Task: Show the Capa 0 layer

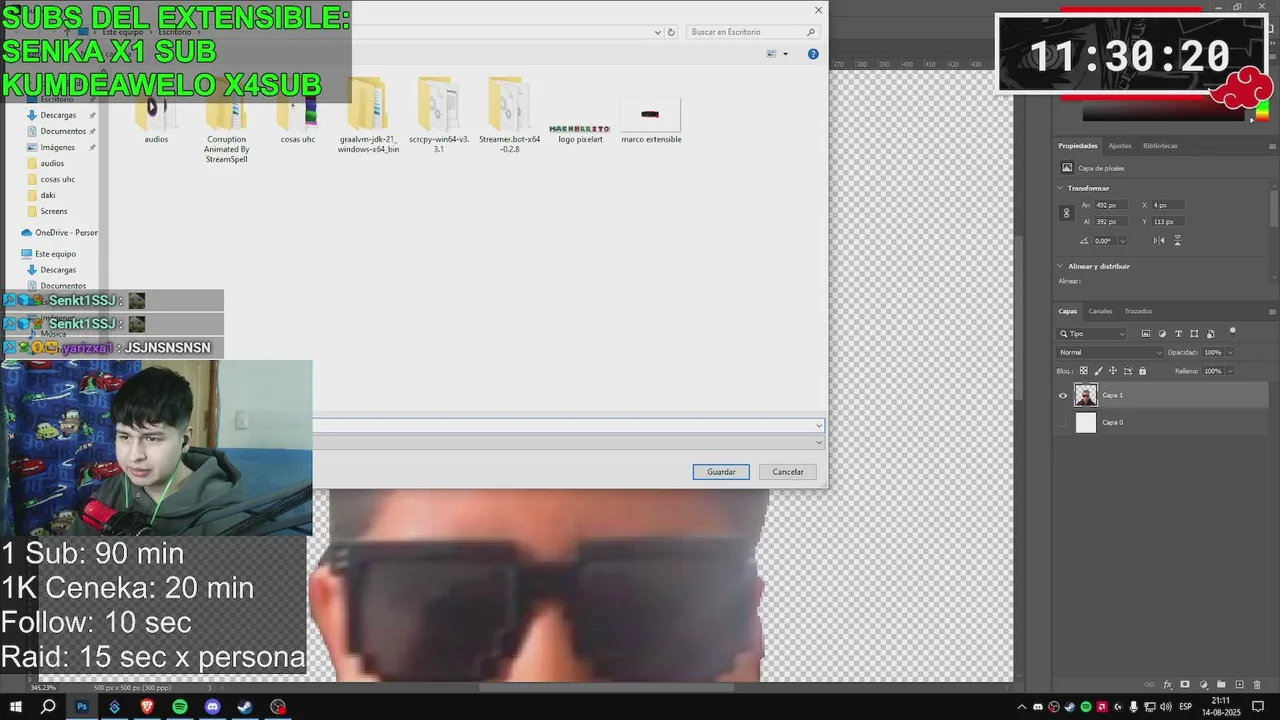Action: click(1063, 422)
